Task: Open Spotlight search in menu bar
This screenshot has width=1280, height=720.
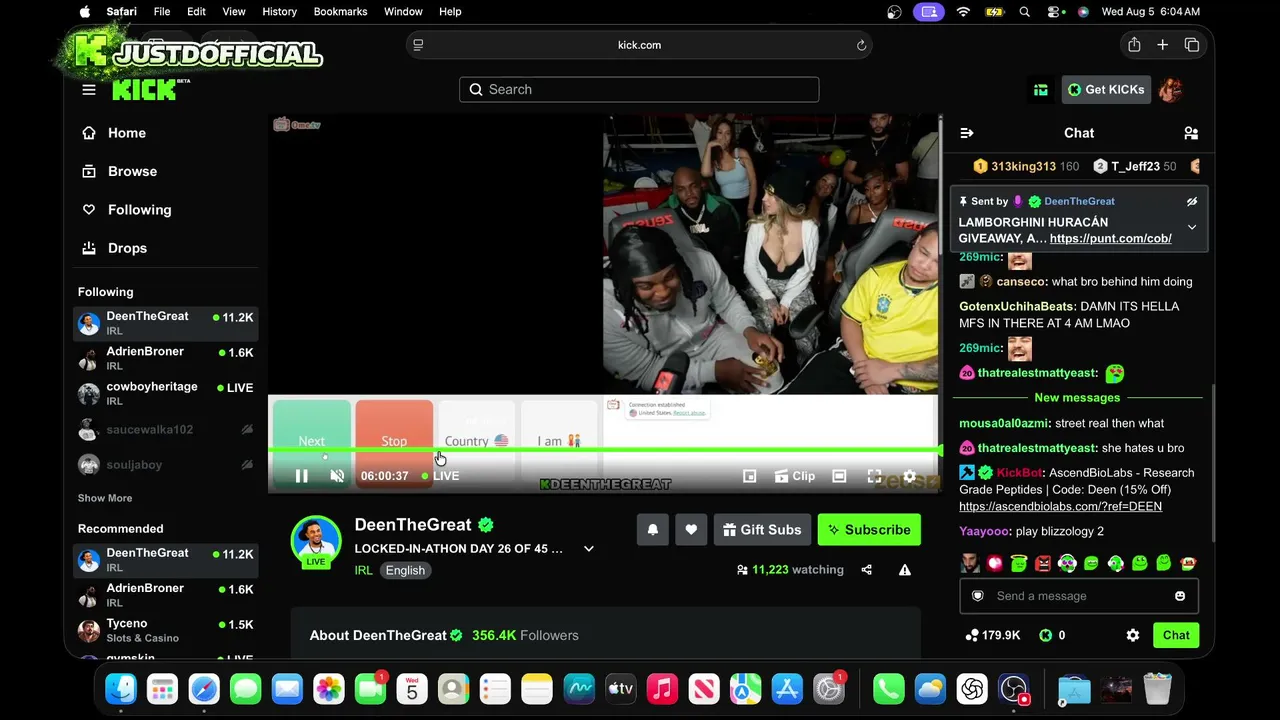Action: (x=1024, y=12)
